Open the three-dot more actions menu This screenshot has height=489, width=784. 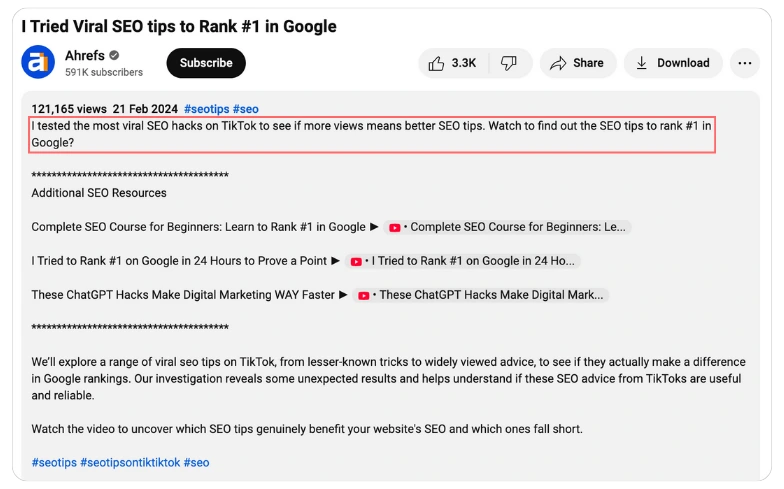744,63
